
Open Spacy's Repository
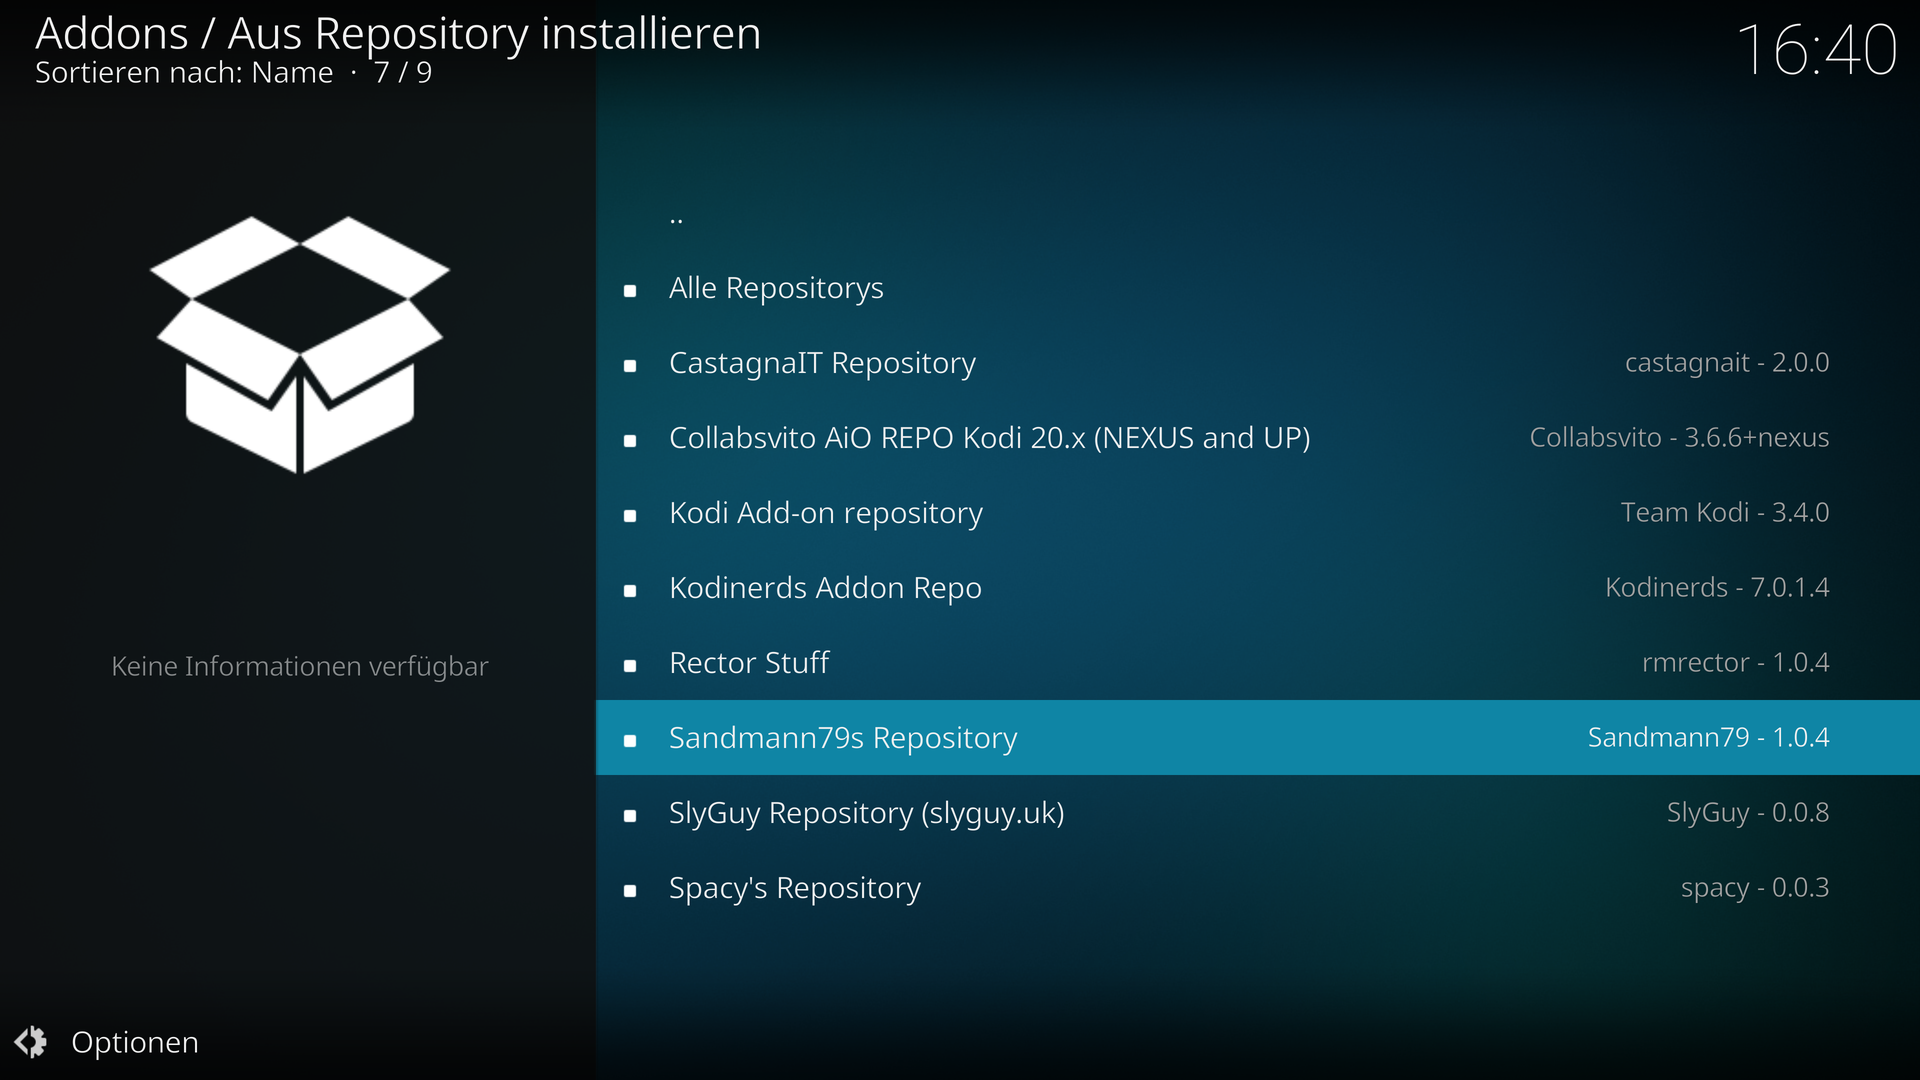(1257, 888)
